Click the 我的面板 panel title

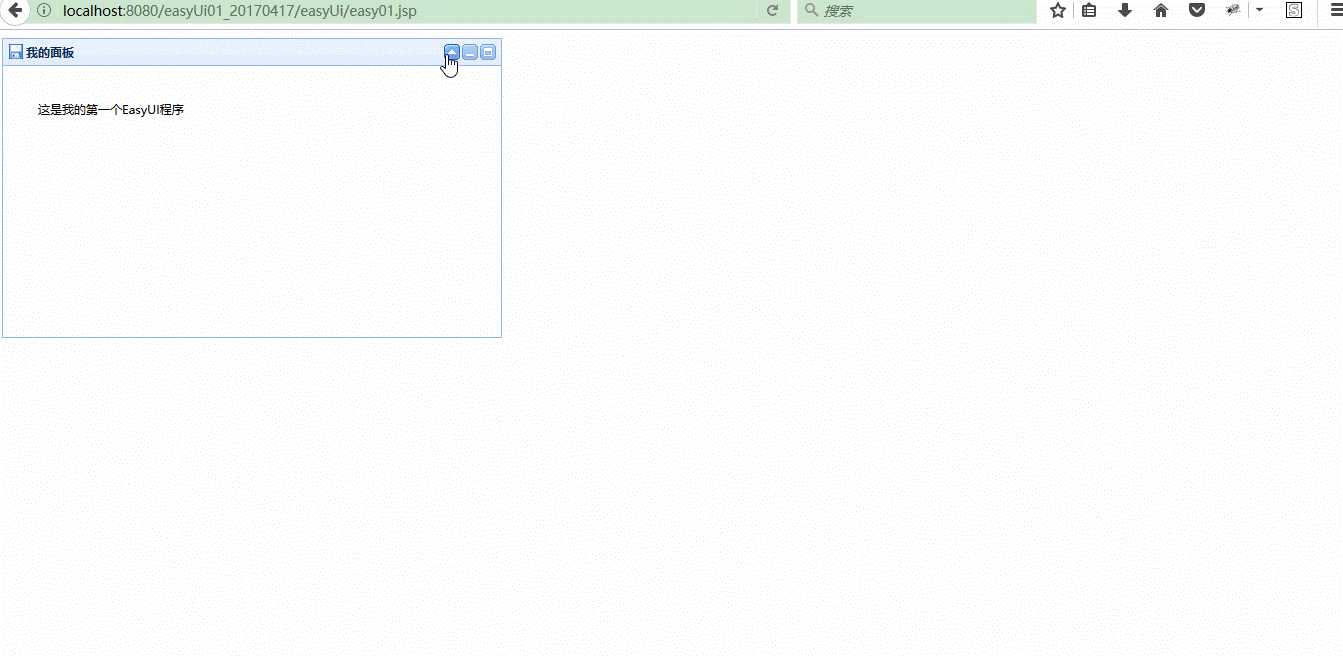point(50,52)
